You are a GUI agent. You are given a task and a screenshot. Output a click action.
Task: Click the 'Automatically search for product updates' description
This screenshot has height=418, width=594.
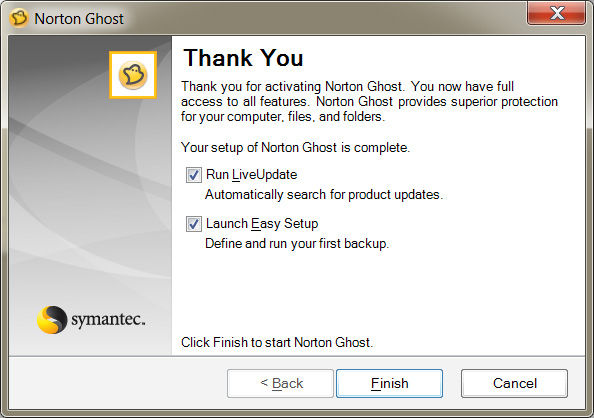coord(324,194)
